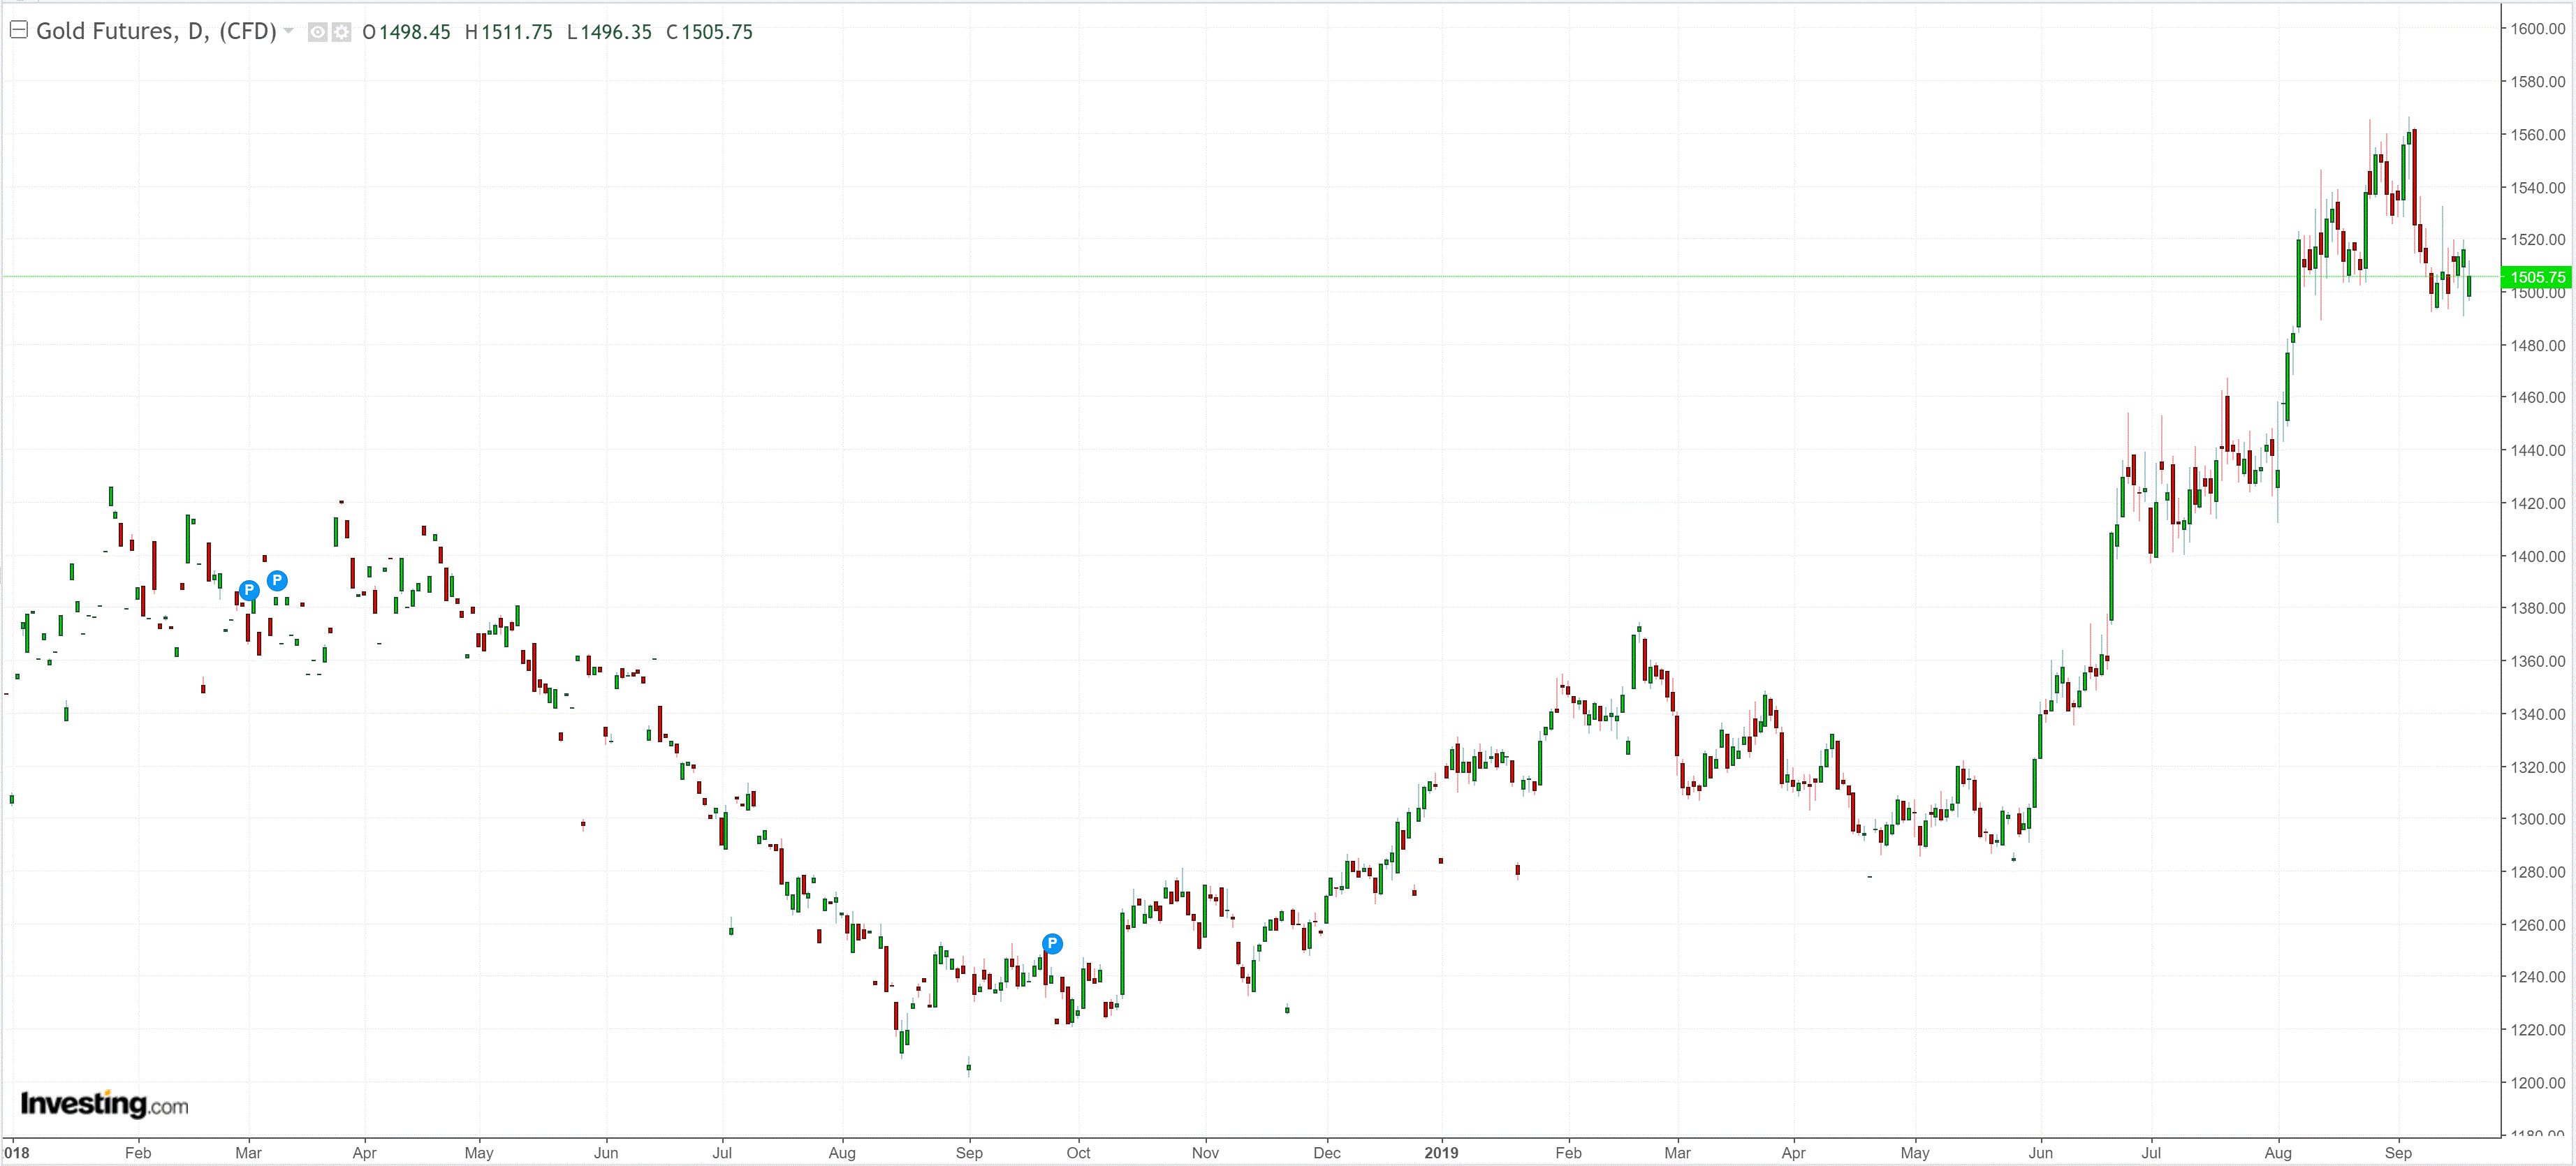
Task: Click the 1400.00 label on the price scale
Action: click(x=2538, y=556)
